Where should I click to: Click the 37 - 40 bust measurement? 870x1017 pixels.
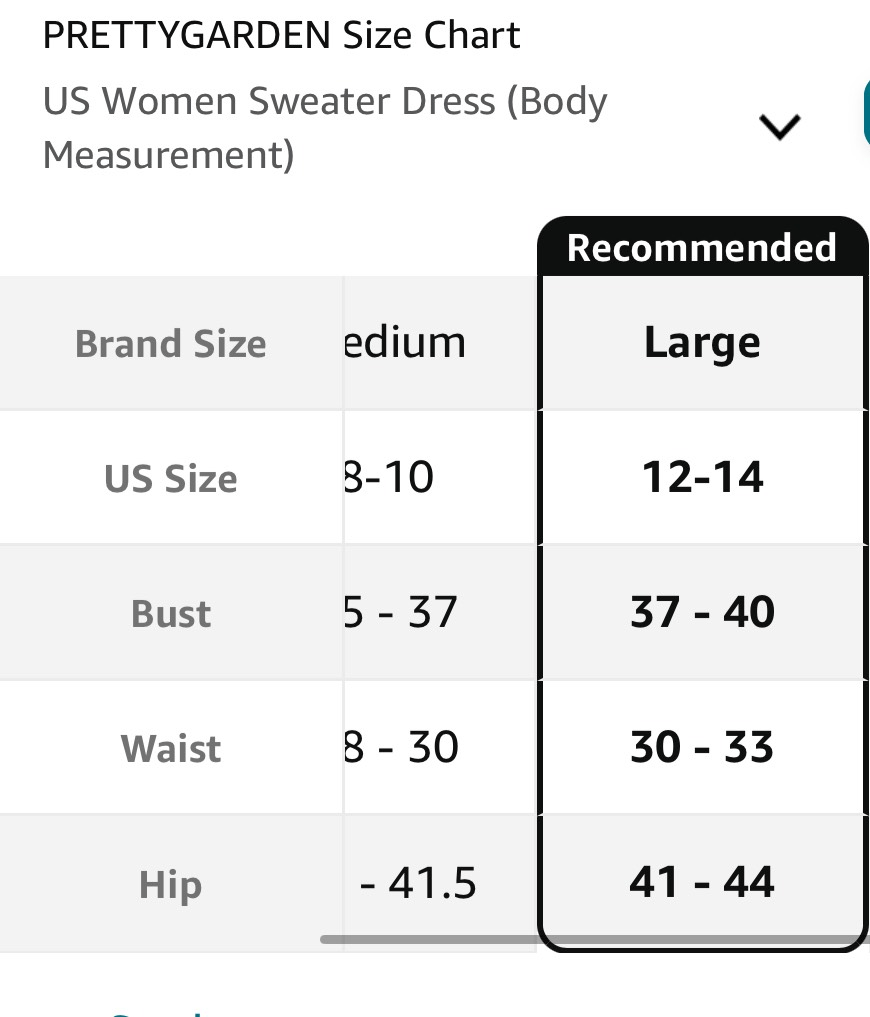(x=702, y=612)
